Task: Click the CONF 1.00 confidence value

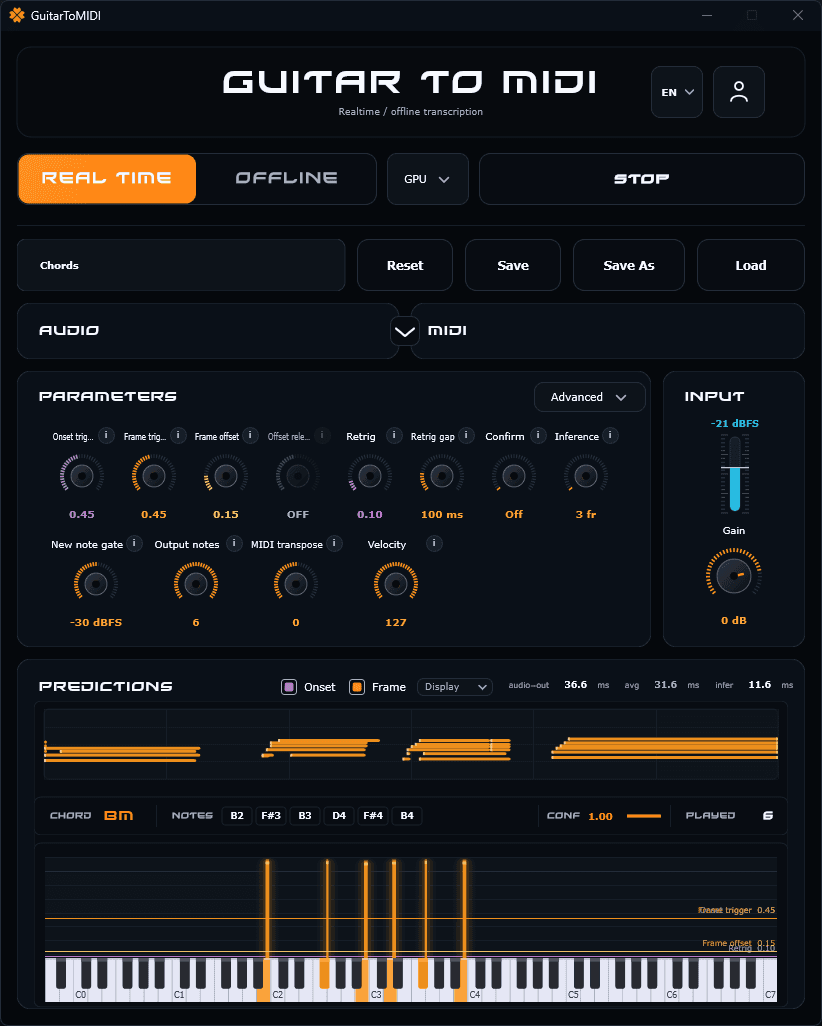Action: (600, 816)
